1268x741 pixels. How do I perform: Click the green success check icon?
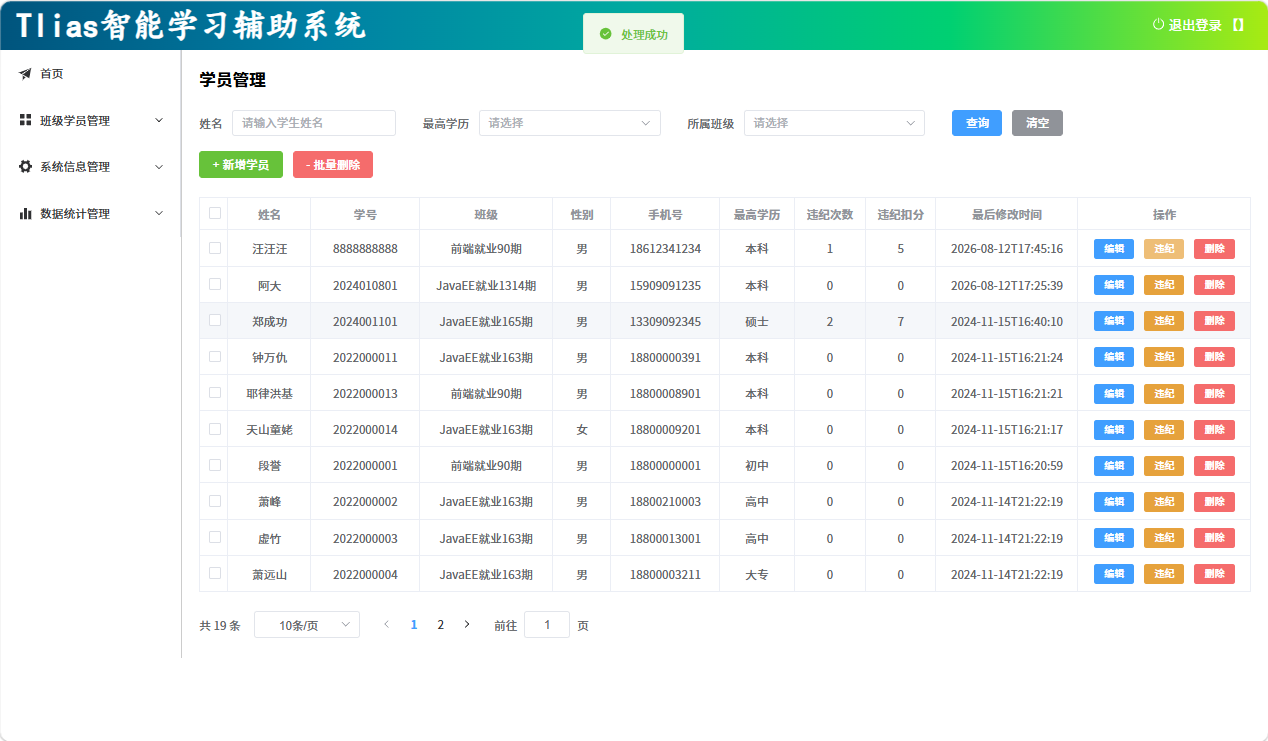(x=605, y=34)
